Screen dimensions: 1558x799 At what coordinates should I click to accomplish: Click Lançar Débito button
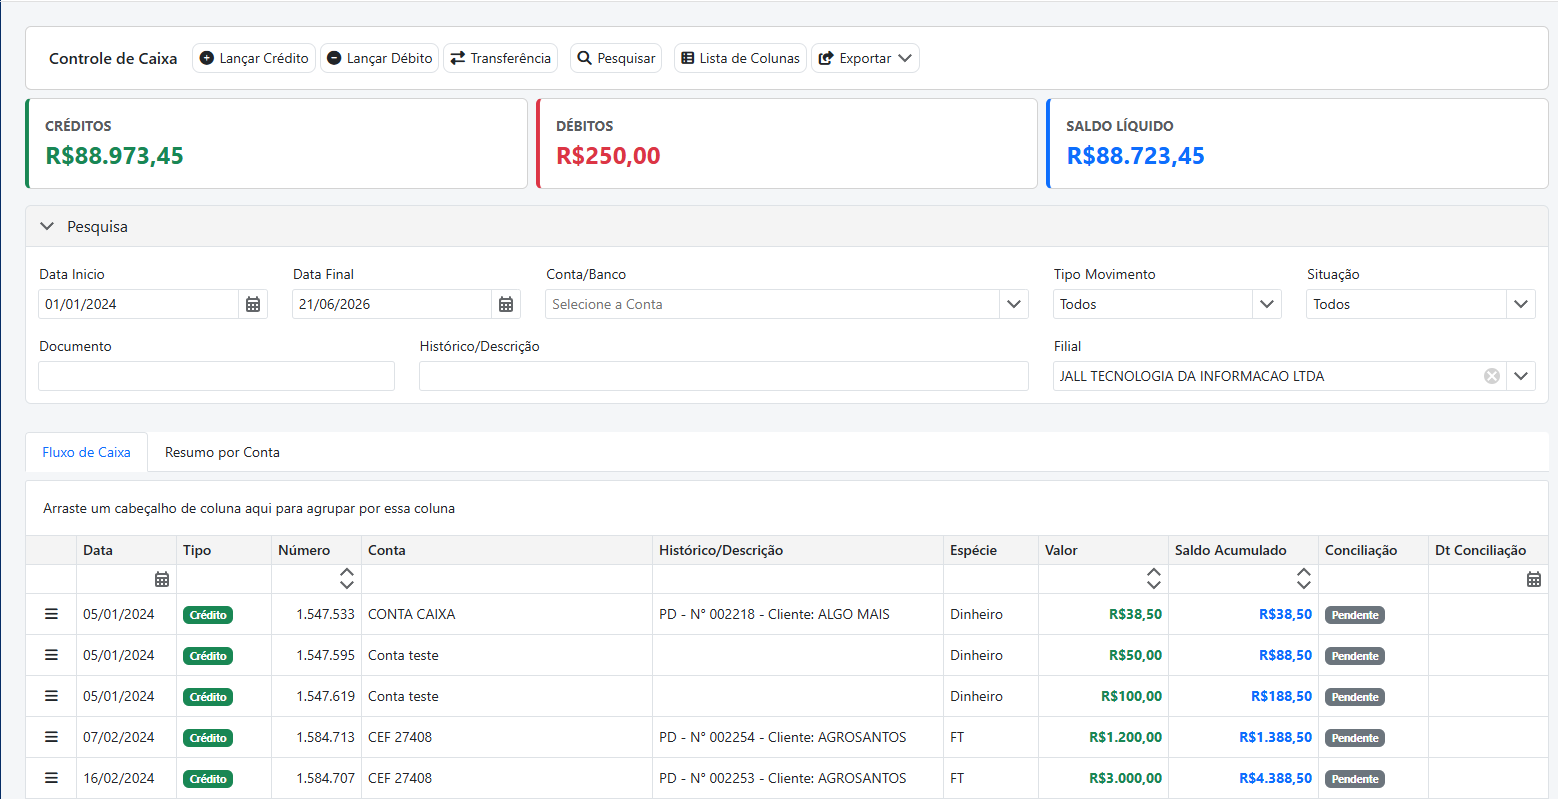click(x=380, y=58)
